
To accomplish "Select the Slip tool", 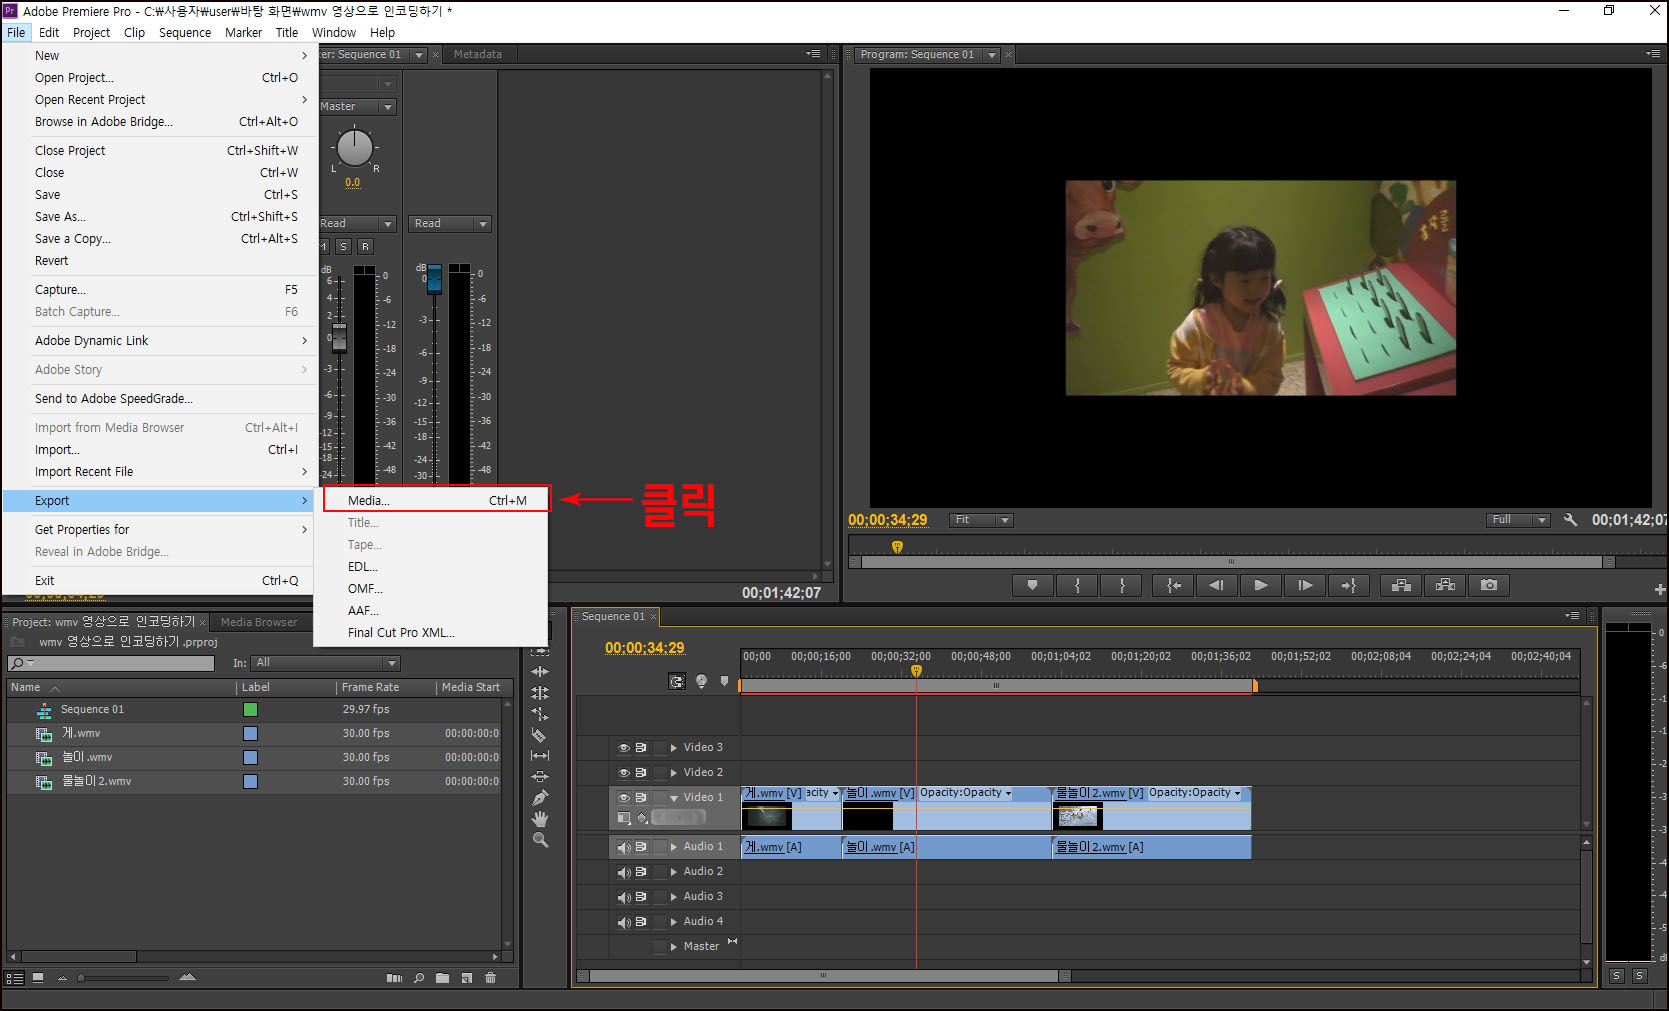I will coord(540,756).
